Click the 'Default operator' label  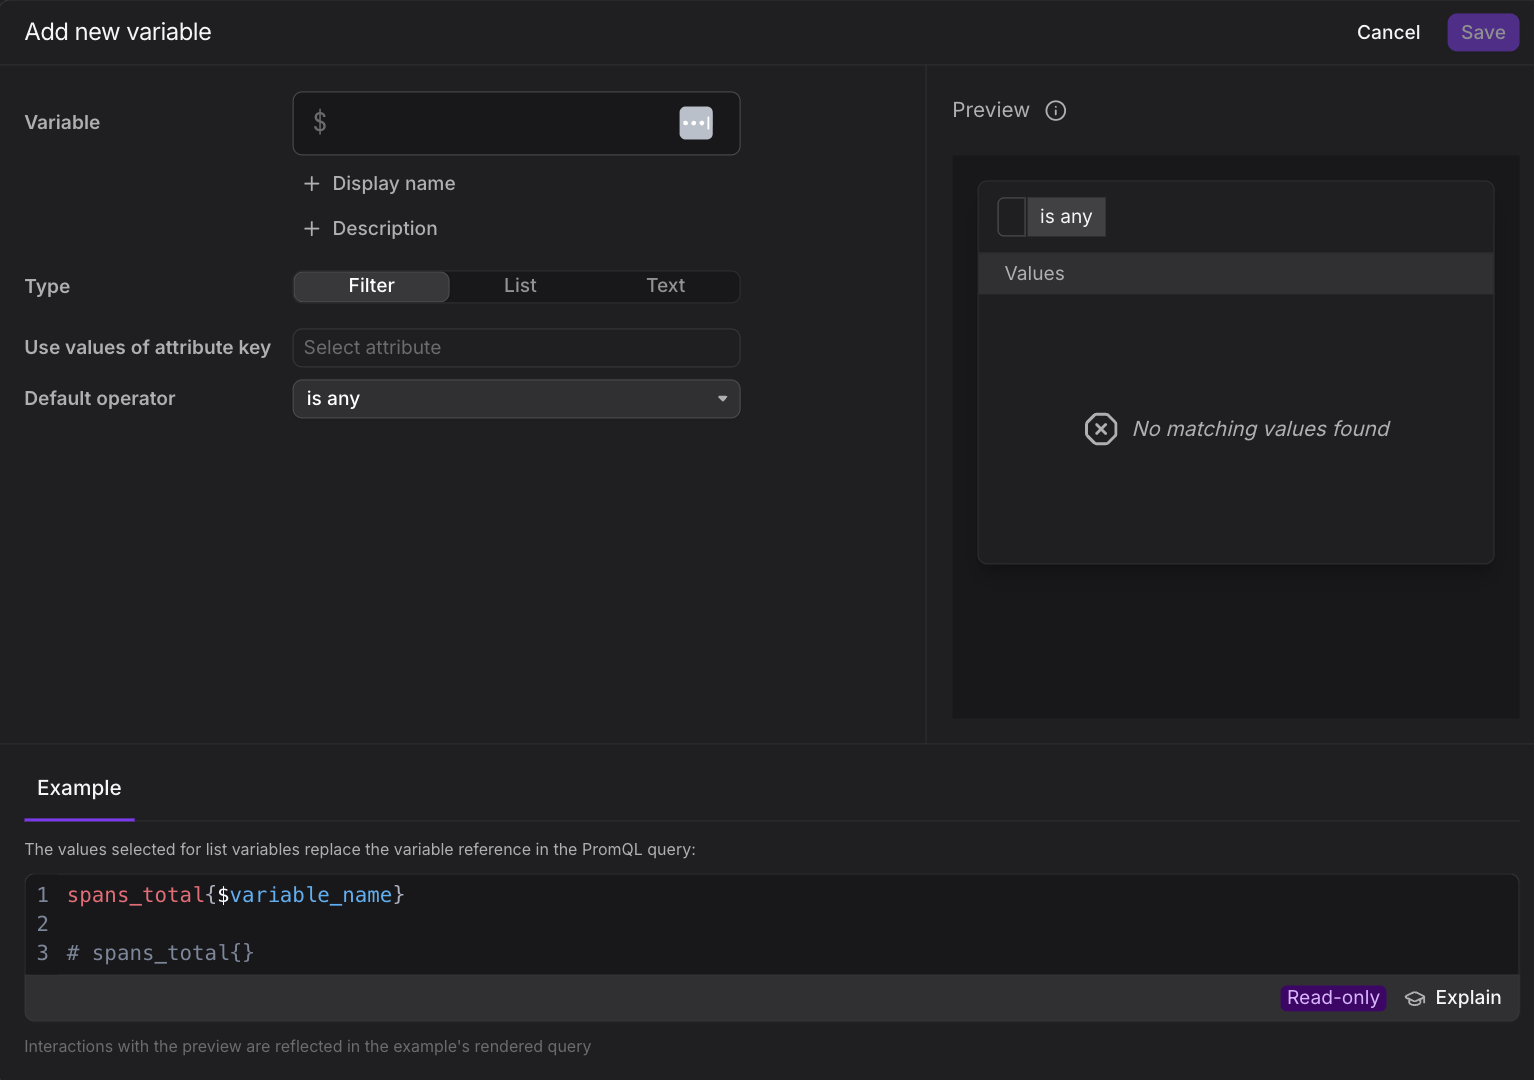pos(100,399)
